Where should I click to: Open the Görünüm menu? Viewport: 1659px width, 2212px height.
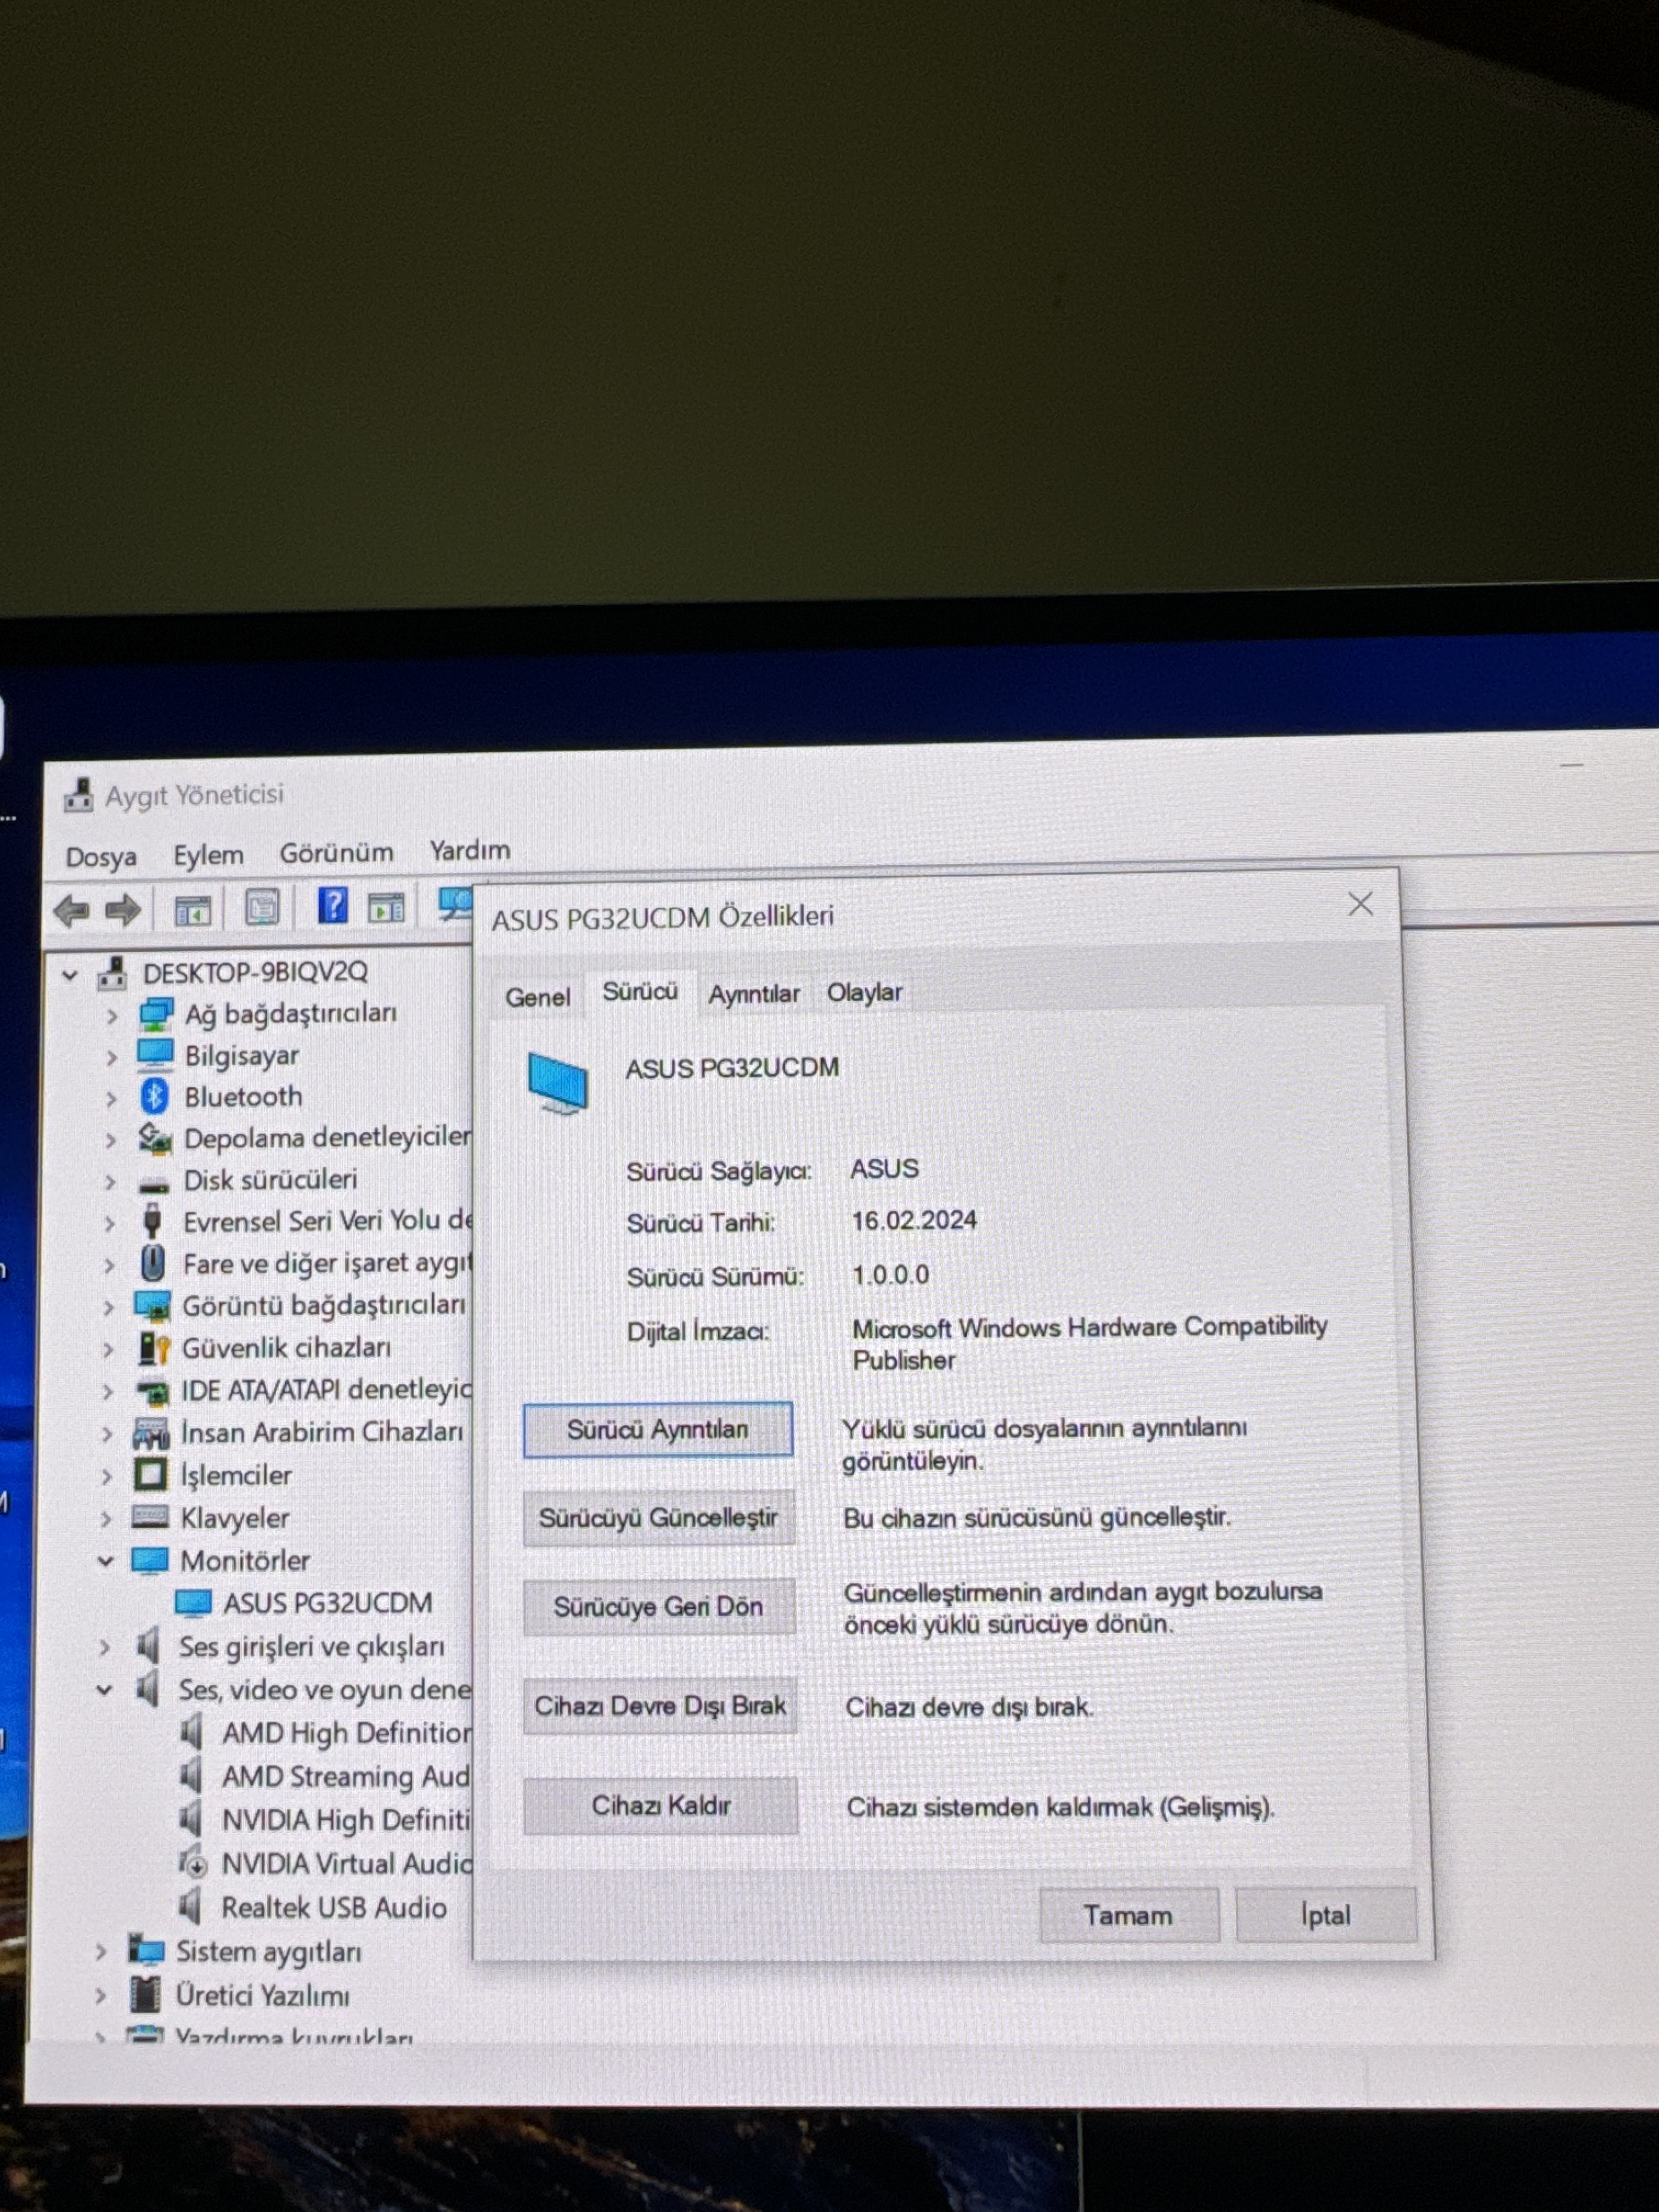point(336,853)
